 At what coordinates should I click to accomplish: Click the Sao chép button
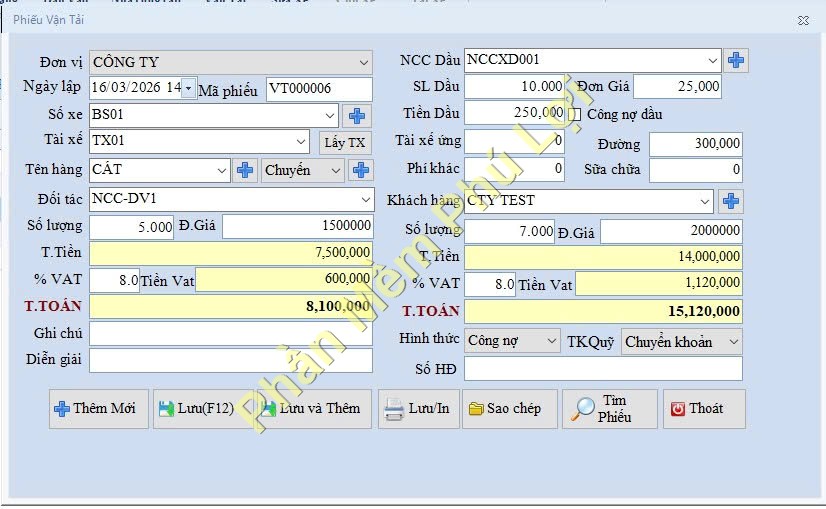(509, 409)
